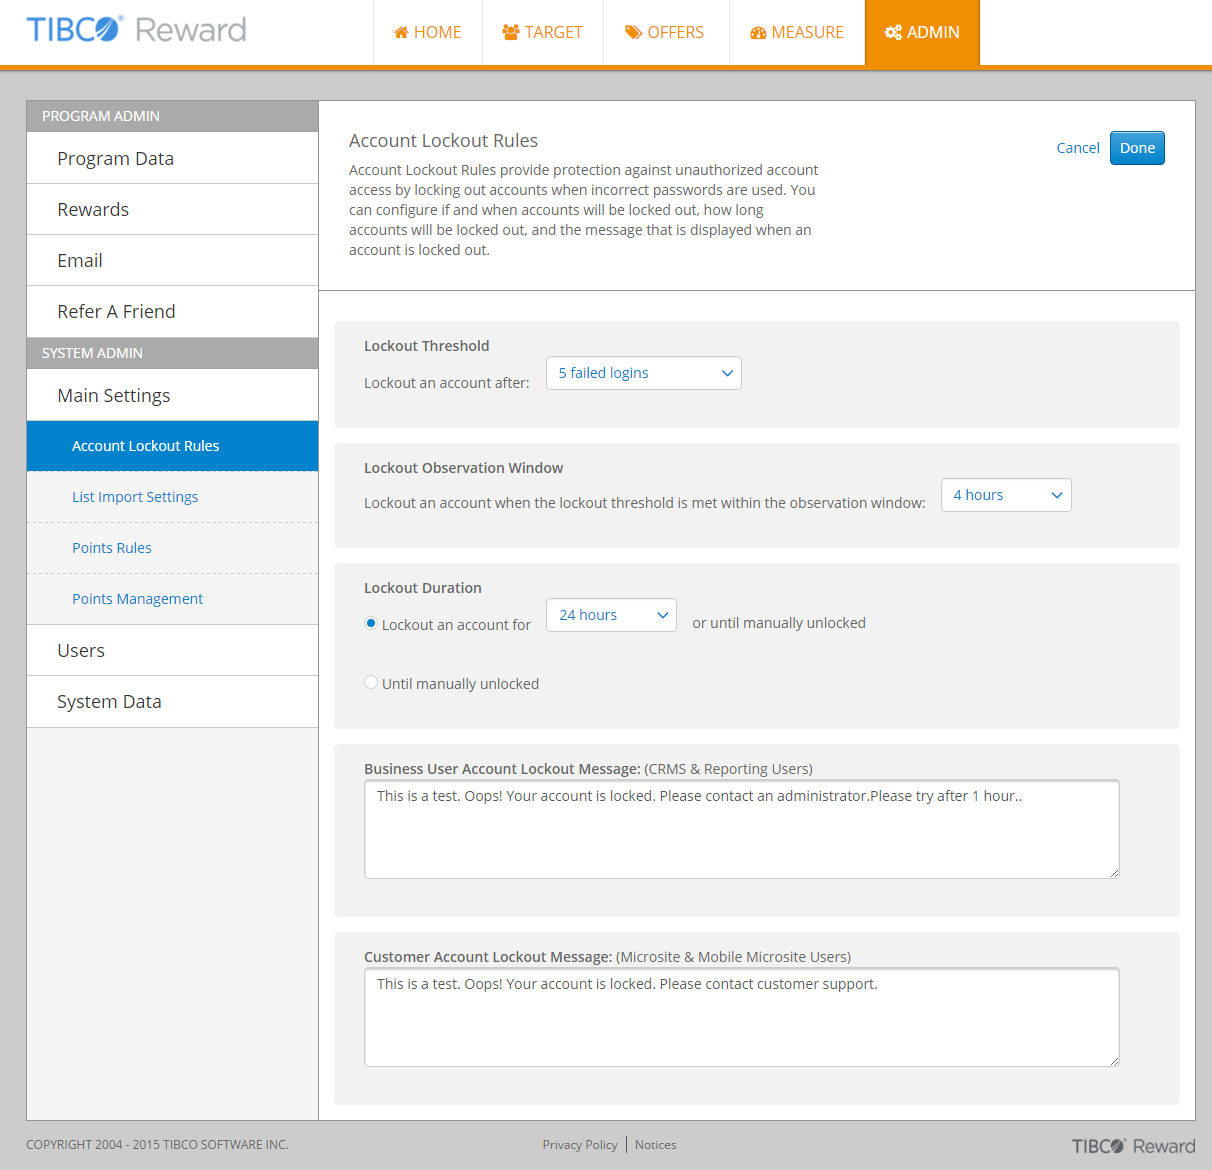Open the '5 failed logins' dropdown
The width and height of the screenshot is (1212, 1170).
(644, 373)
